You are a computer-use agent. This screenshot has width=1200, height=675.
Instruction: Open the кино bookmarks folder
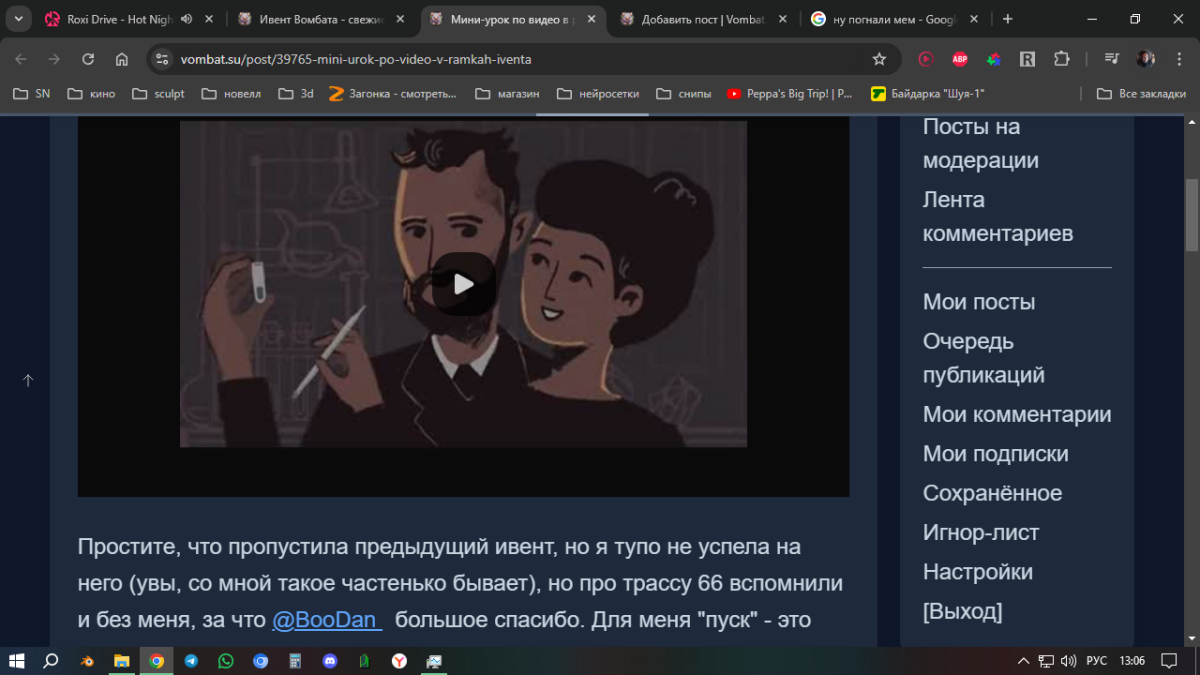[x=91, y=94]
